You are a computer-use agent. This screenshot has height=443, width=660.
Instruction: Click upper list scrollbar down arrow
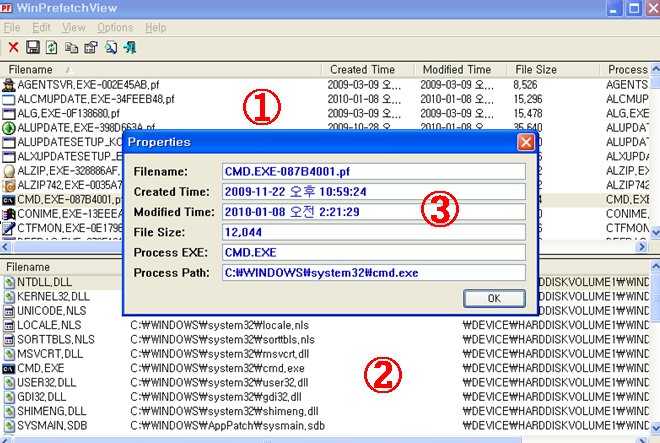click(655, 232)
